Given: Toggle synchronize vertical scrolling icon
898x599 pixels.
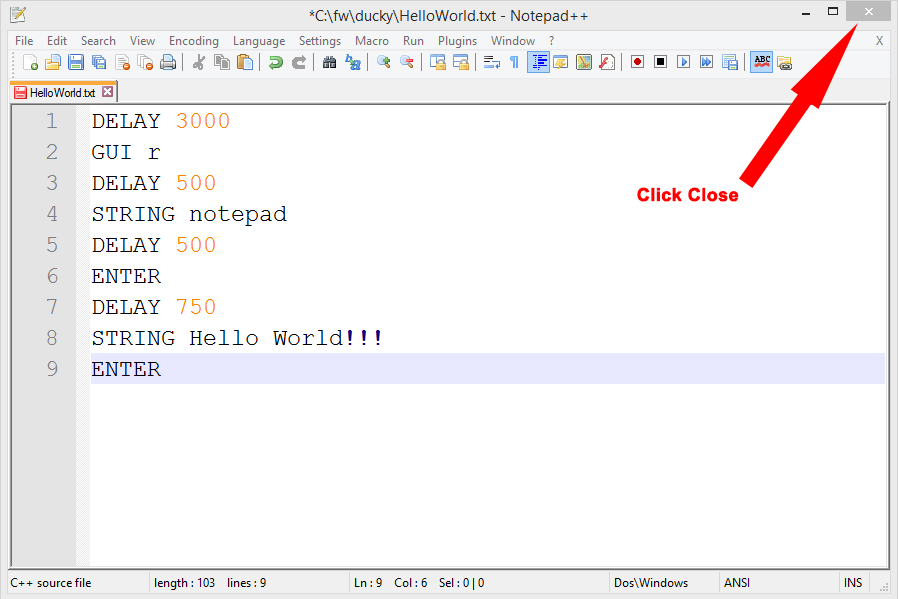Looking at the screenshot, I should click(438, 62).
